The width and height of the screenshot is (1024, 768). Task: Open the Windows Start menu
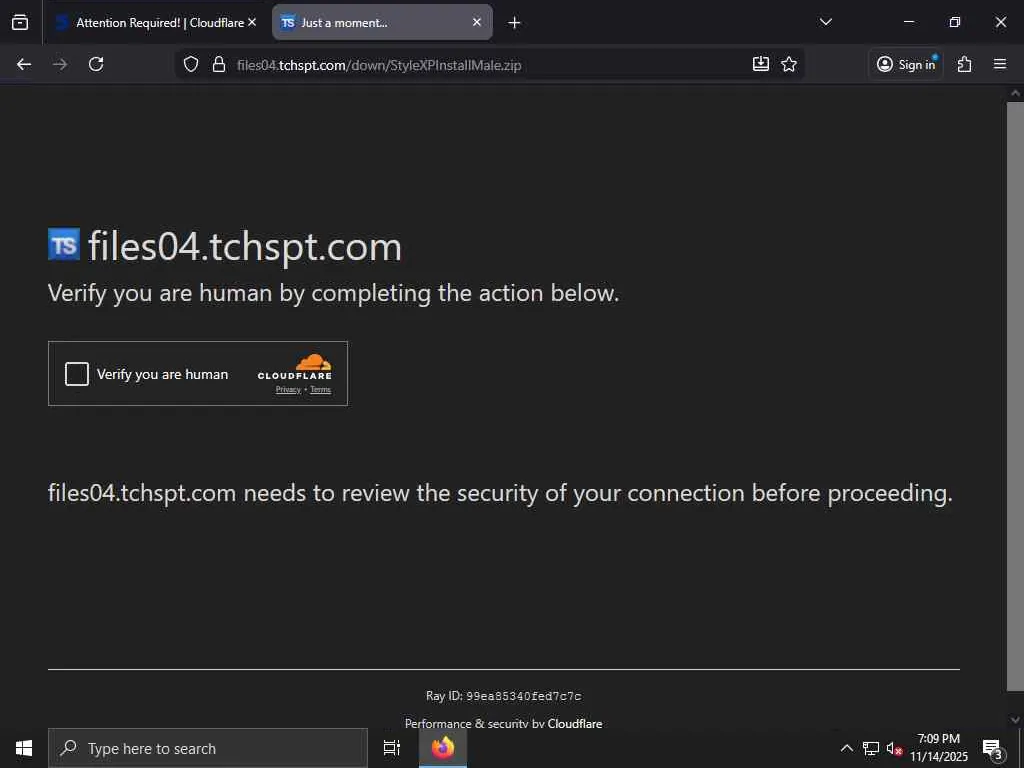coord(24,748)
